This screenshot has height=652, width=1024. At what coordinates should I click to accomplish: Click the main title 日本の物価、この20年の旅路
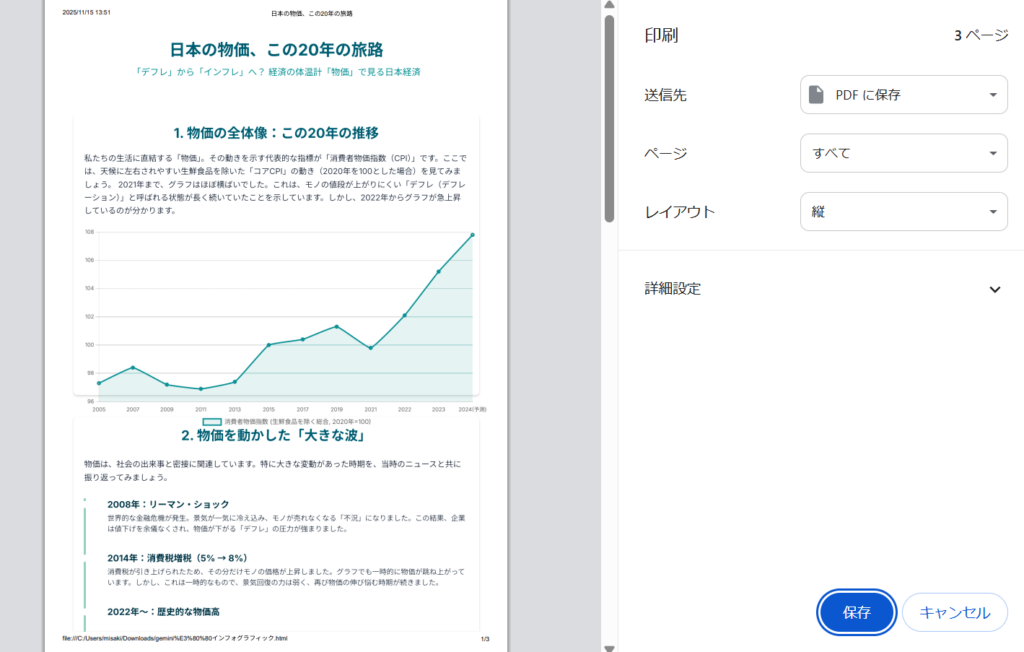(276, 49)
